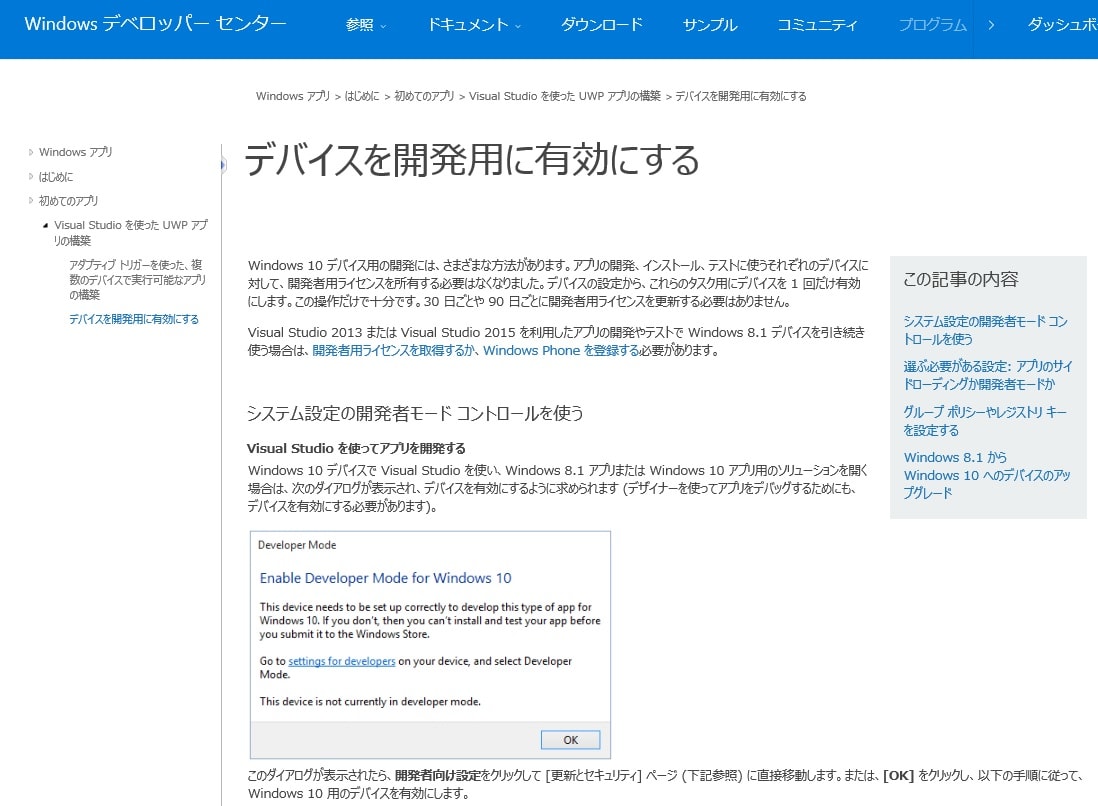Viewport: 1098px width, 806px height.
Task: Open the Visual Studio を使った UWP アプリの構築 breadcrumb
Action: click(564, 96)
